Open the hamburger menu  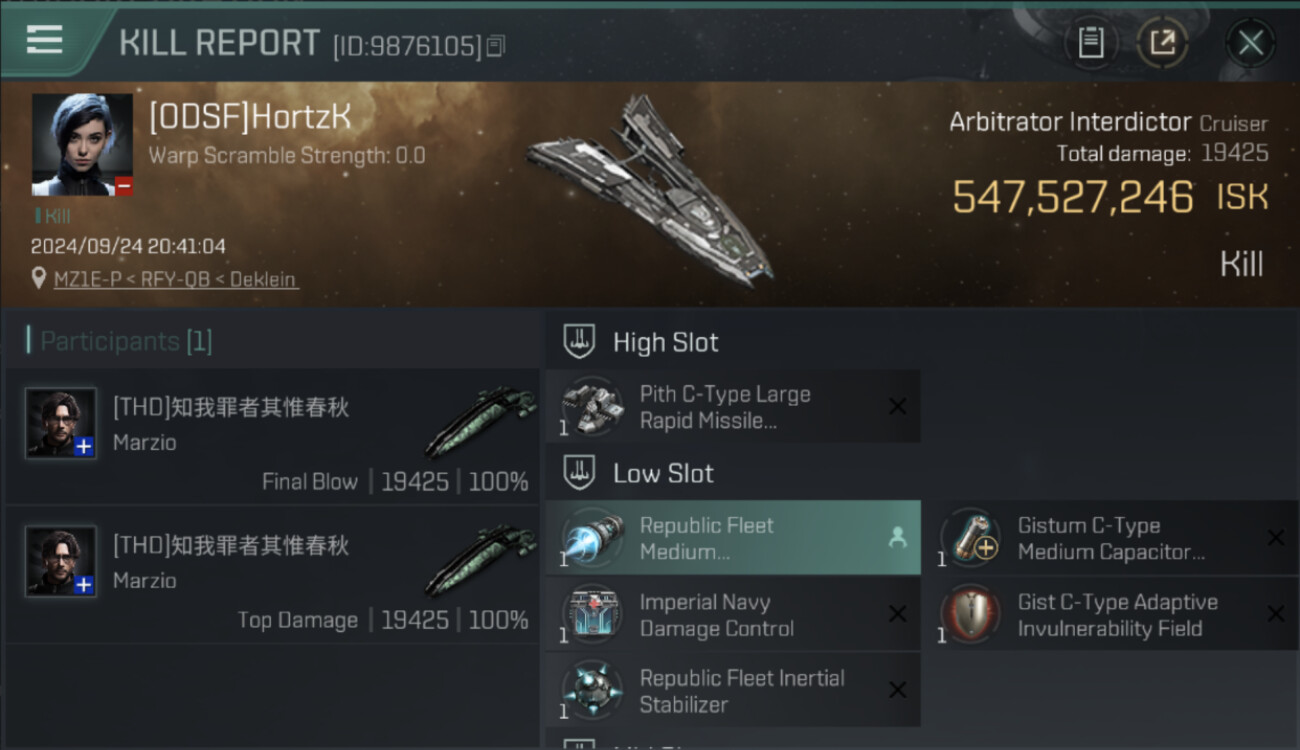(x=45, y=40)
